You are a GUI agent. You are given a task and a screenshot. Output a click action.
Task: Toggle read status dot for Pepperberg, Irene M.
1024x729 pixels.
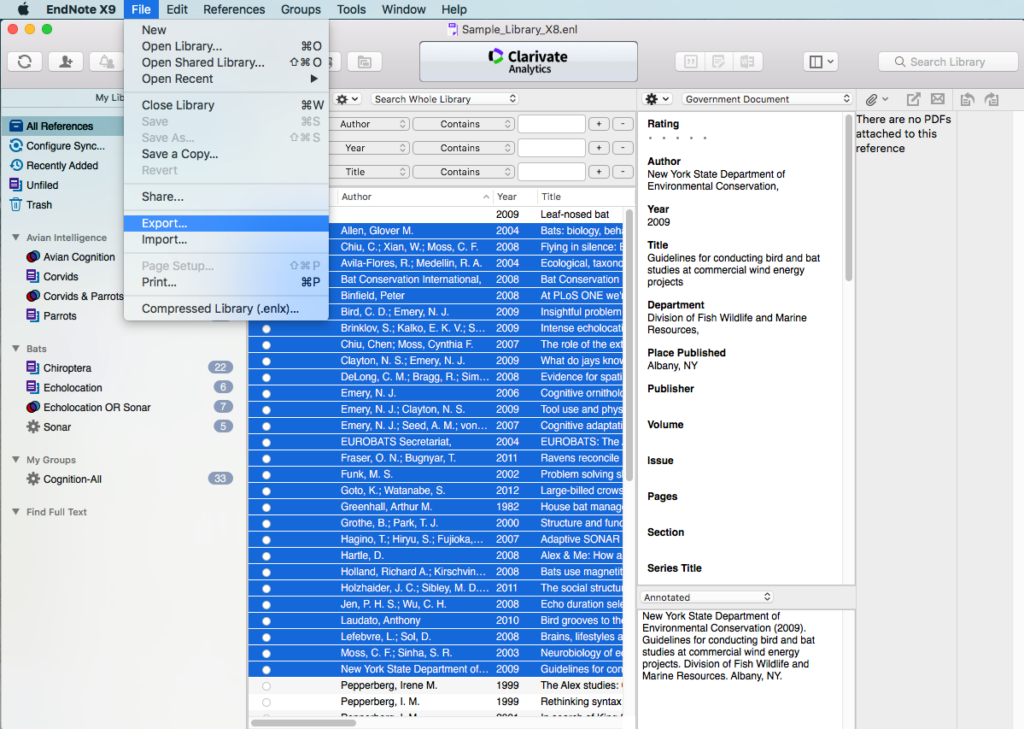click(x=266, y=686)
